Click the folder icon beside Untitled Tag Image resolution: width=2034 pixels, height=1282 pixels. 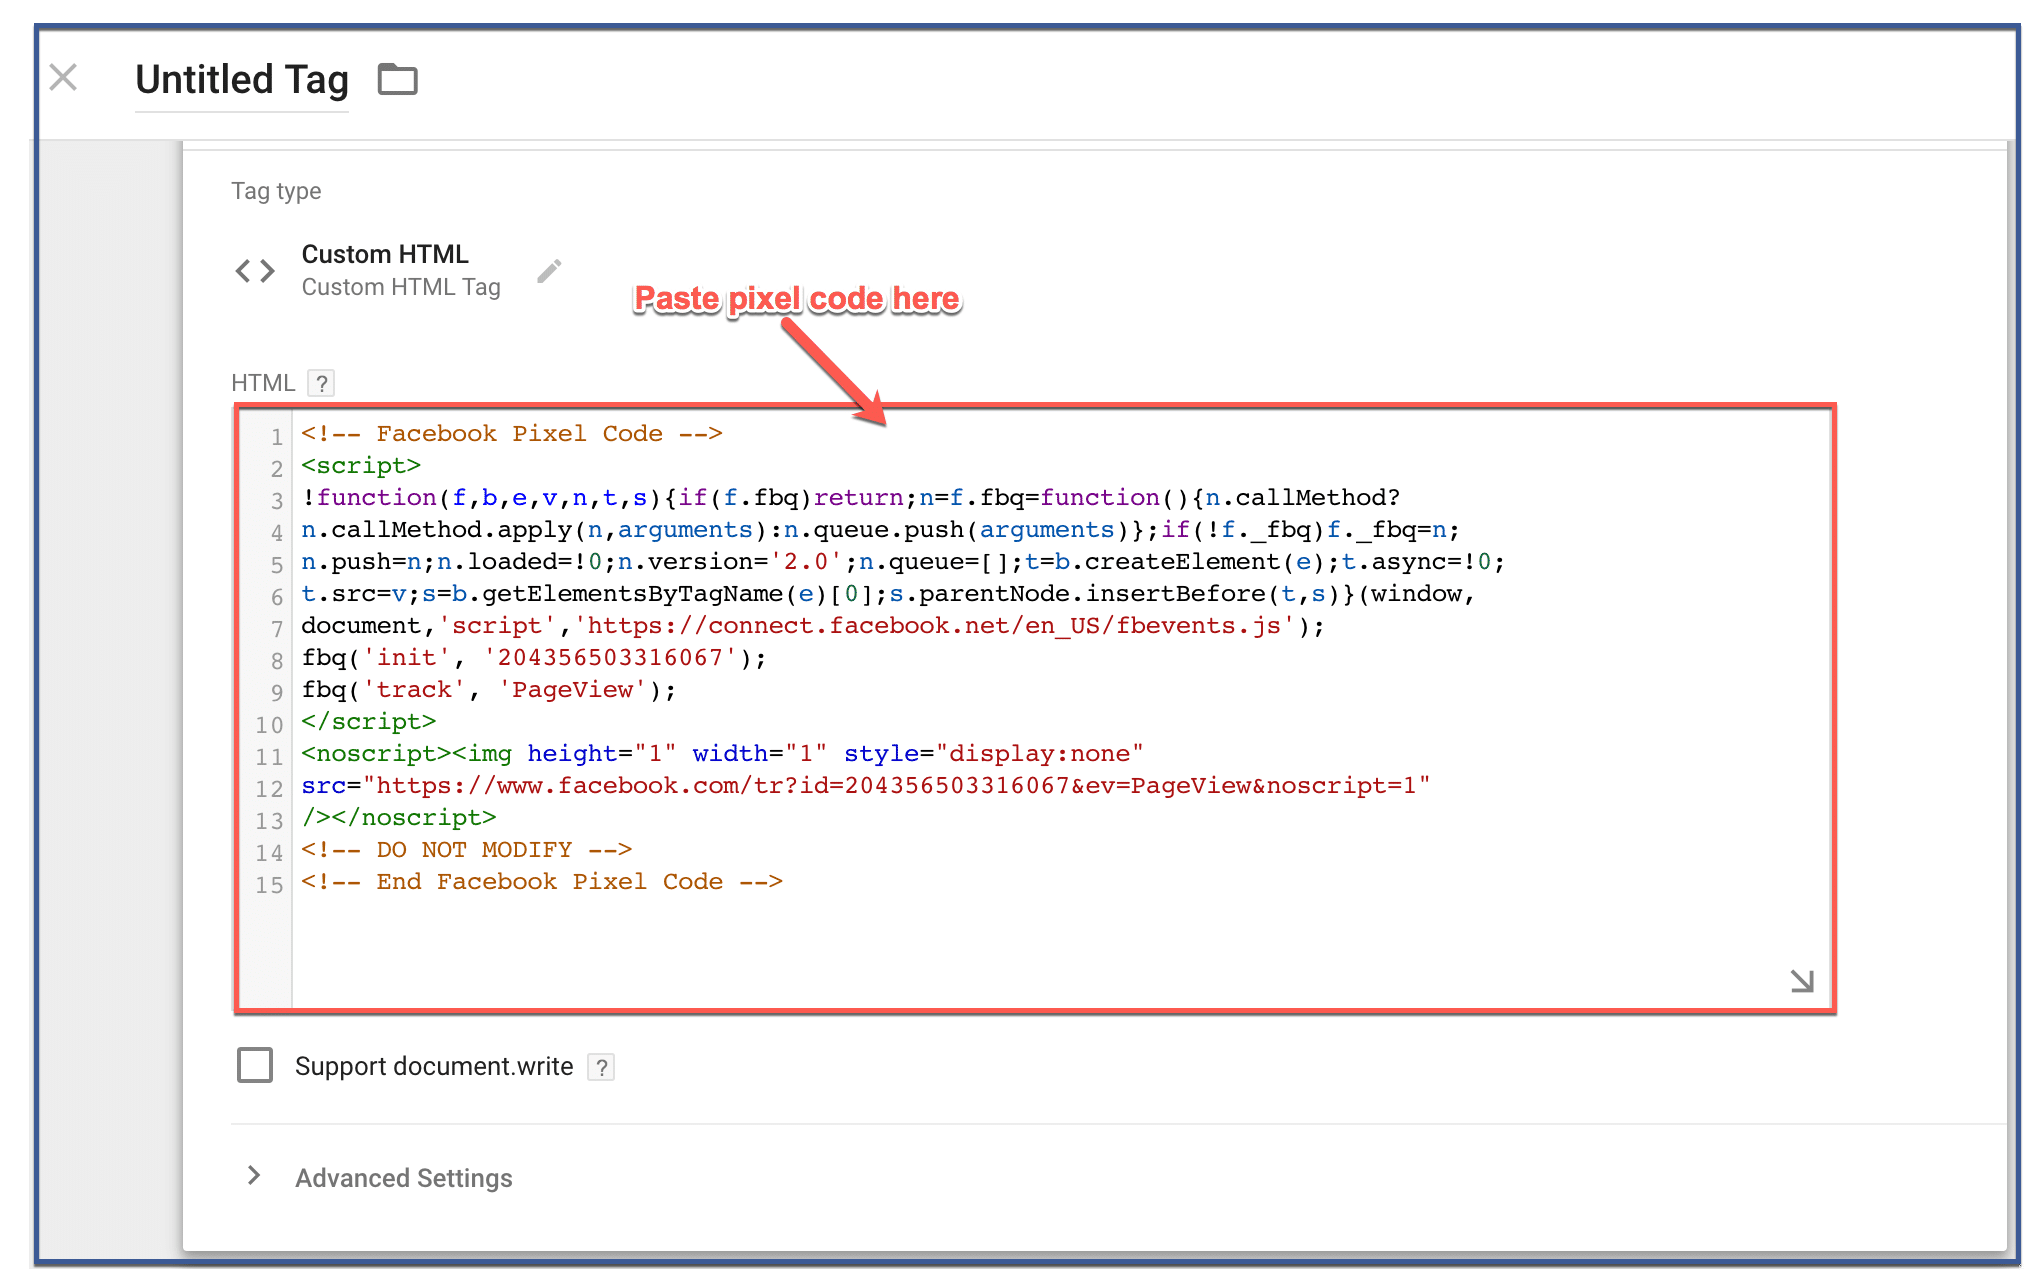[x=397, y=79]
